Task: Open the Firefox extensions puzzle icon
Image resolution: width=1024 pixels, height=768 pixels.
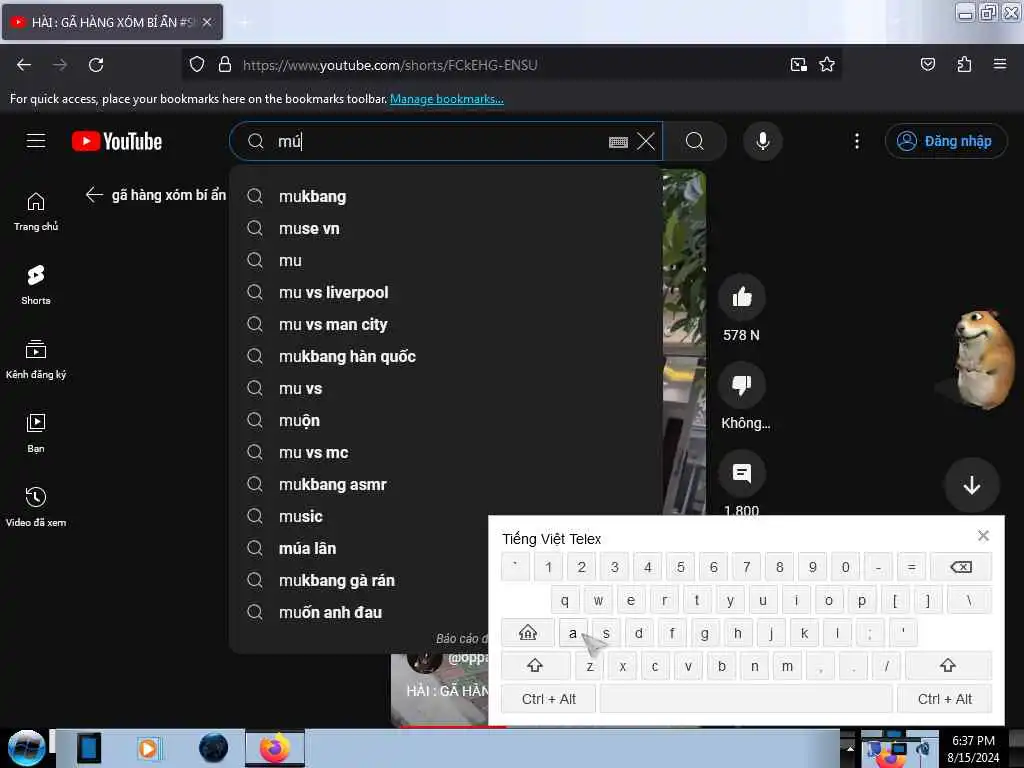Action: pos(964,65)
